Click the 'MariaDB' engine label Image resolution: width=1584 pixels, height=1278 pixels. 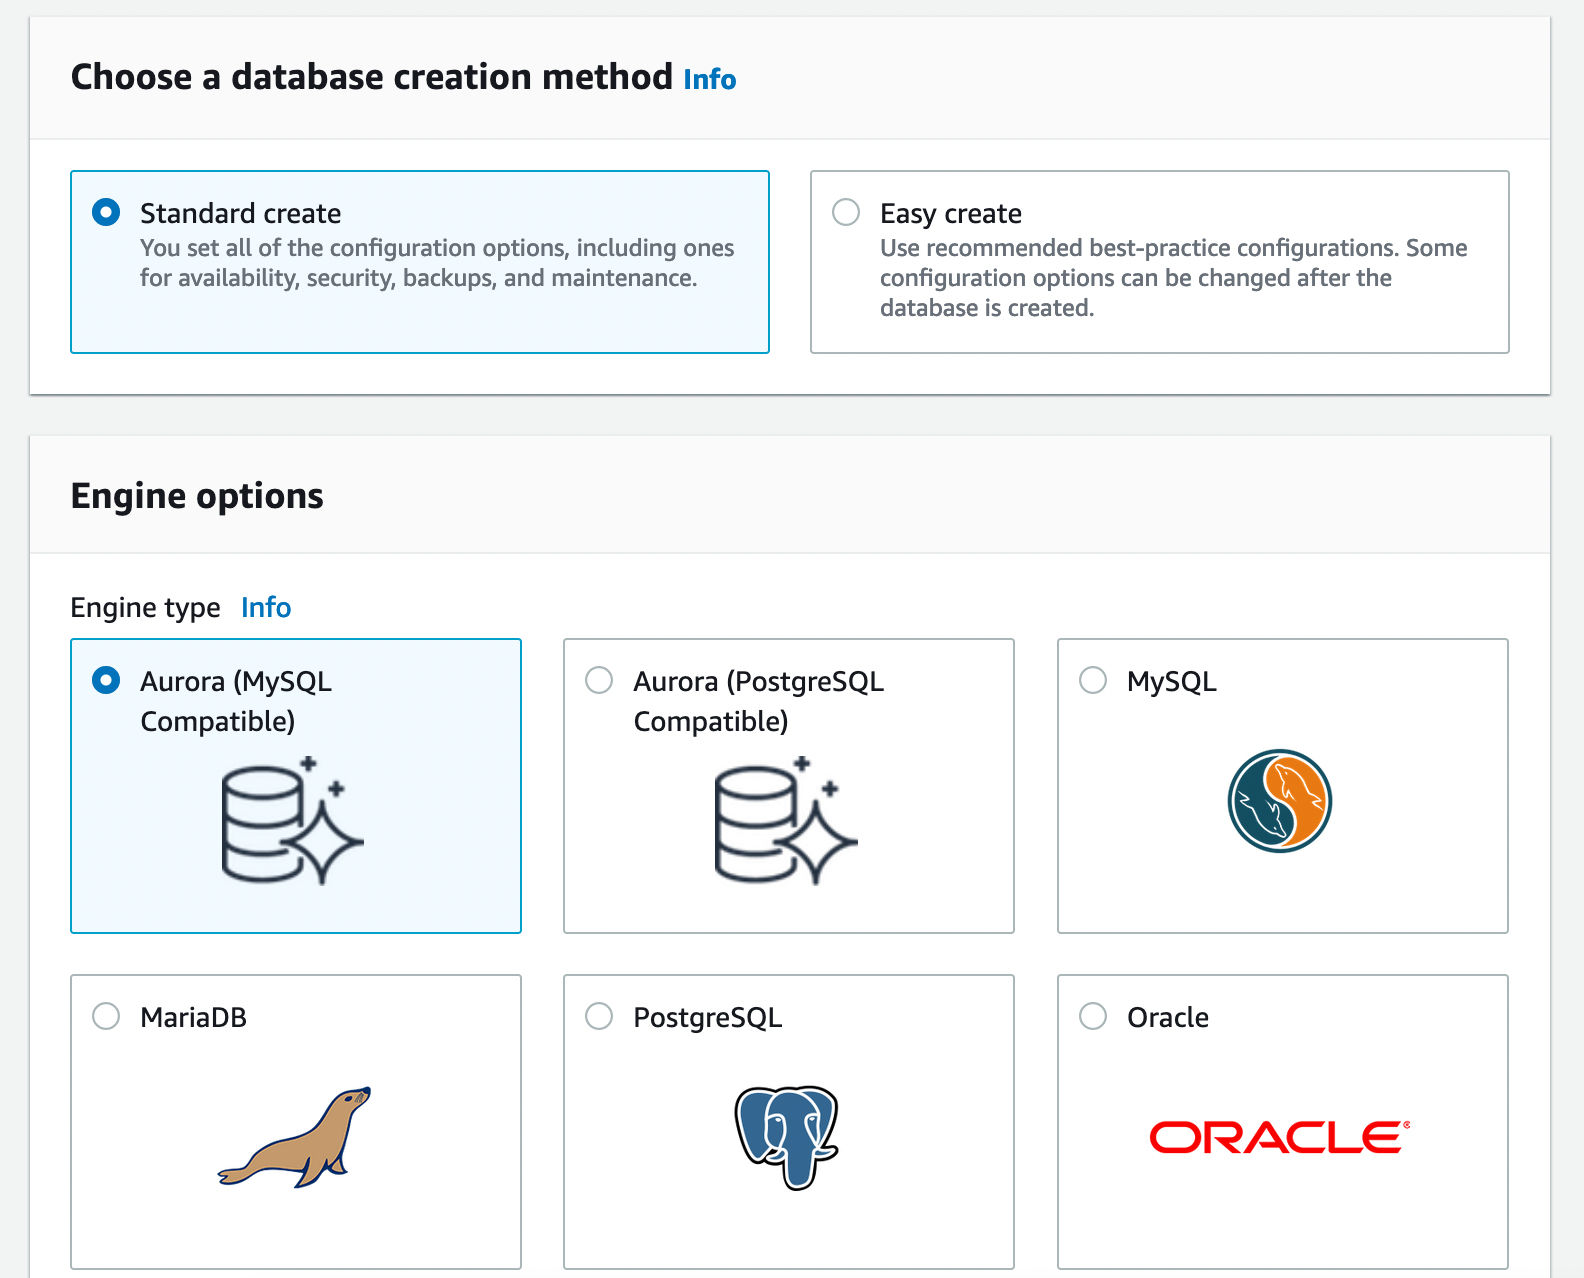[194, 1017]
